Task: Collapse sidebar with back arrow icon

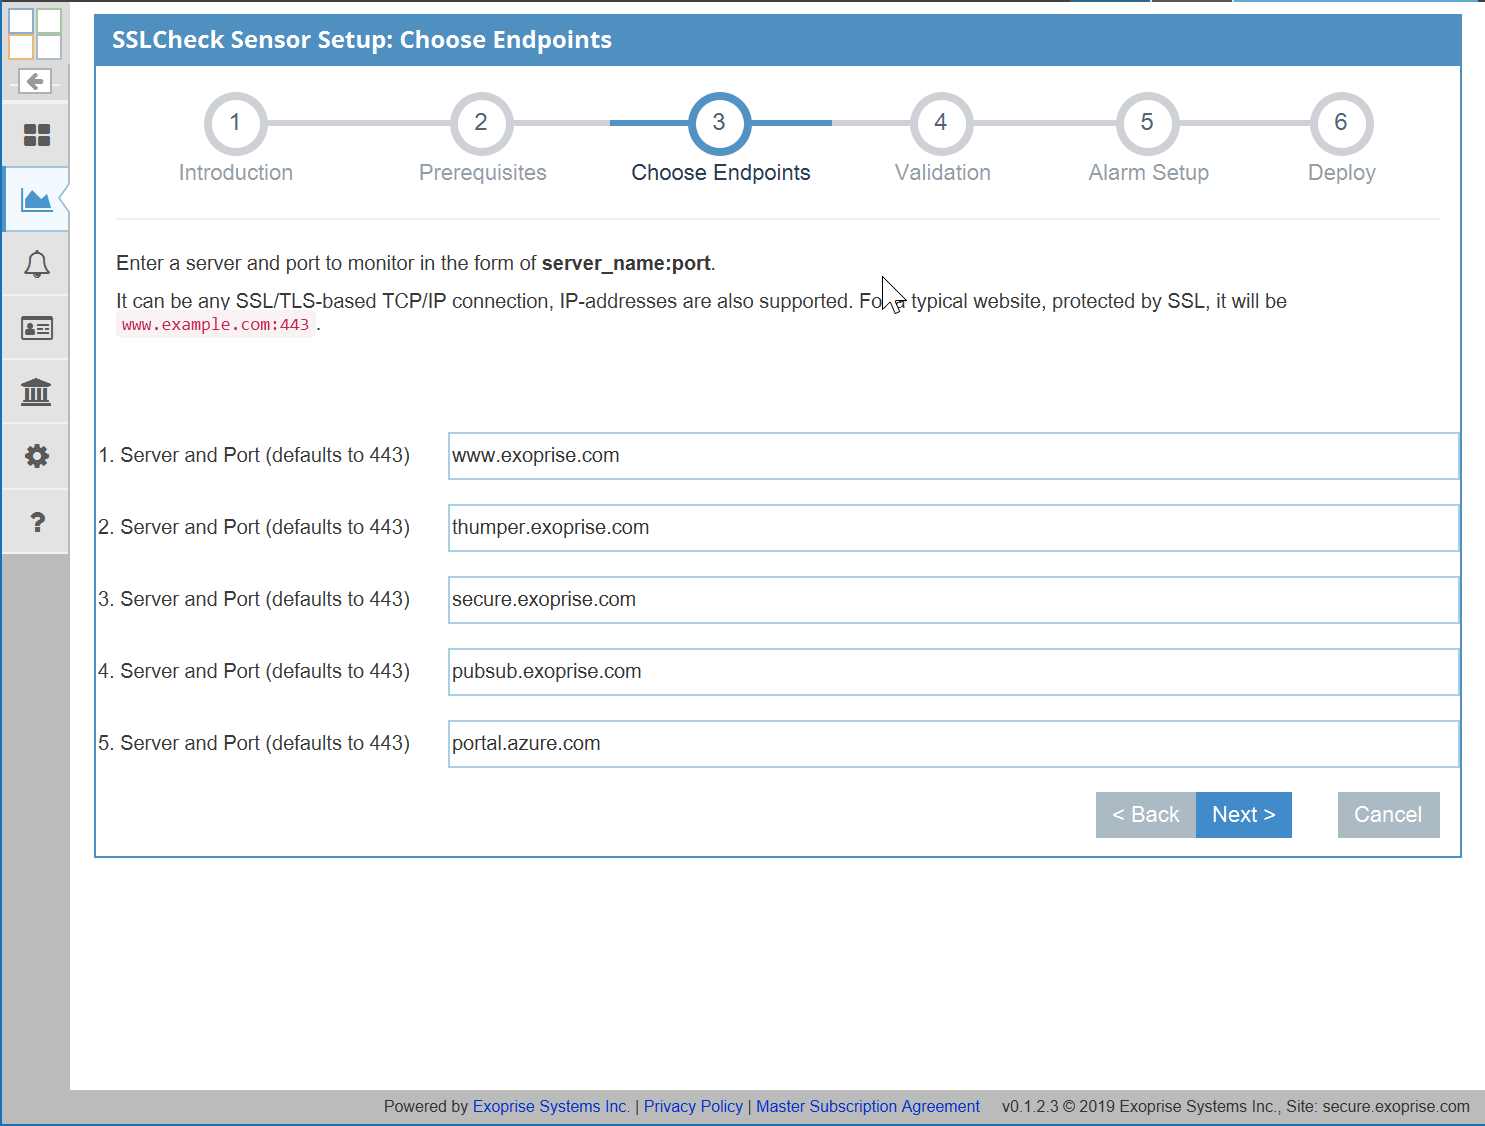Action: tap(35, 81)
